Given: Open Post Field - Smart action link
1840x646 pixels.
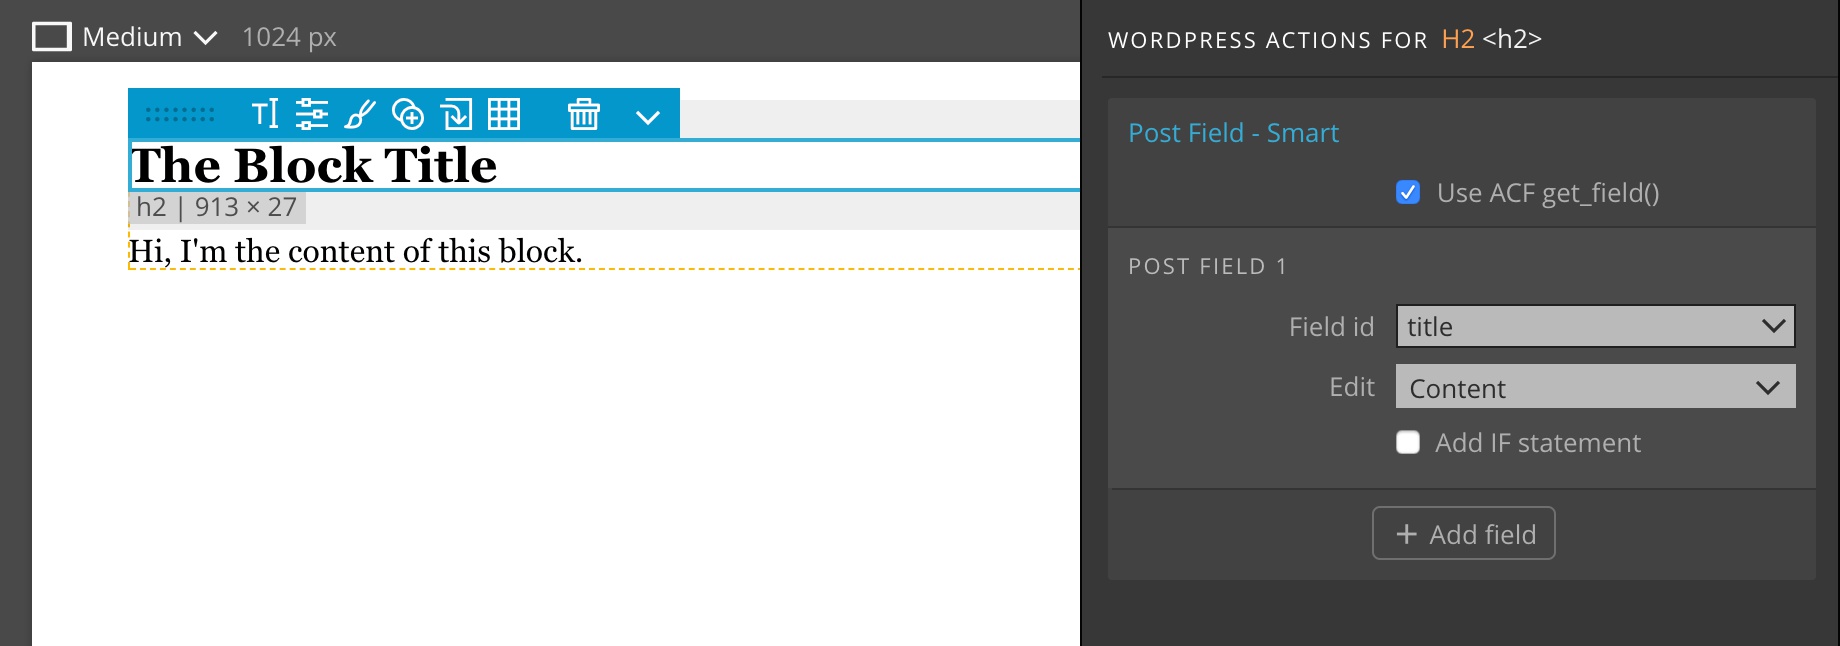Looking at the screenshot, I should [x=1233, y=133].
